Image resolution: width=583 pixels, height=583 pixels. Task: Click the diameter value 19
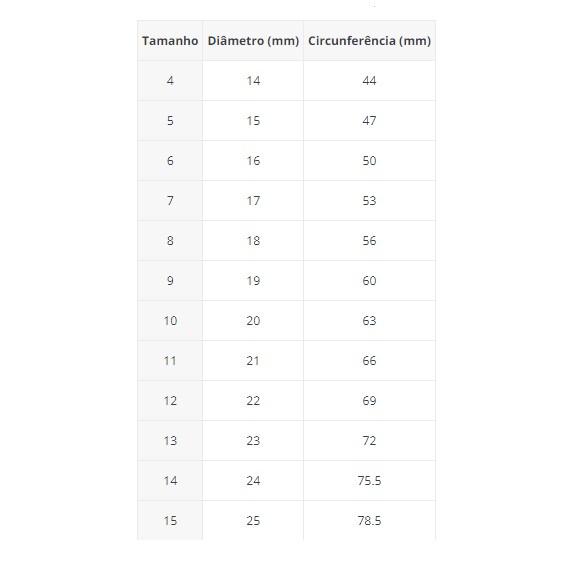(253, 281)
